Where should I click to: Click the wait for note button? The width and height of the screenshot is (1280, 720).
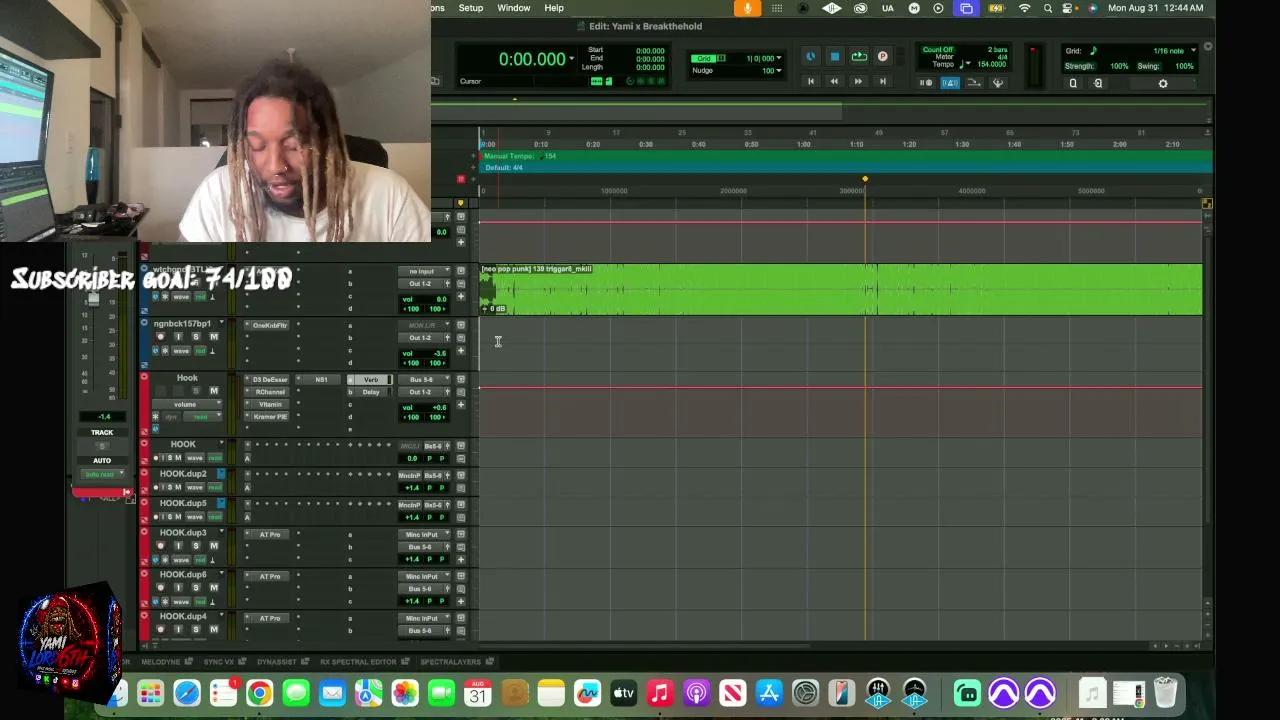pyautogui.click(x=926, y=83)
